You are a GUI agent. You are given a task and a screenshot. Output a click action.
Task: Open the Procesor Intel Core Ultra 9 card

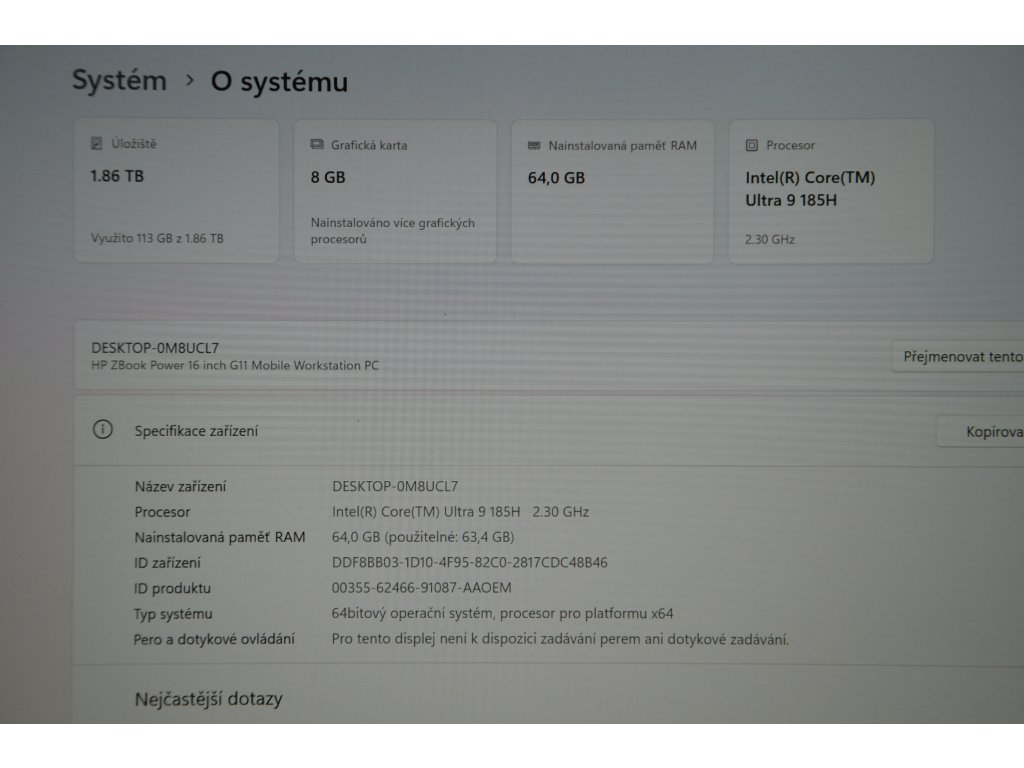tap(831, 191)
